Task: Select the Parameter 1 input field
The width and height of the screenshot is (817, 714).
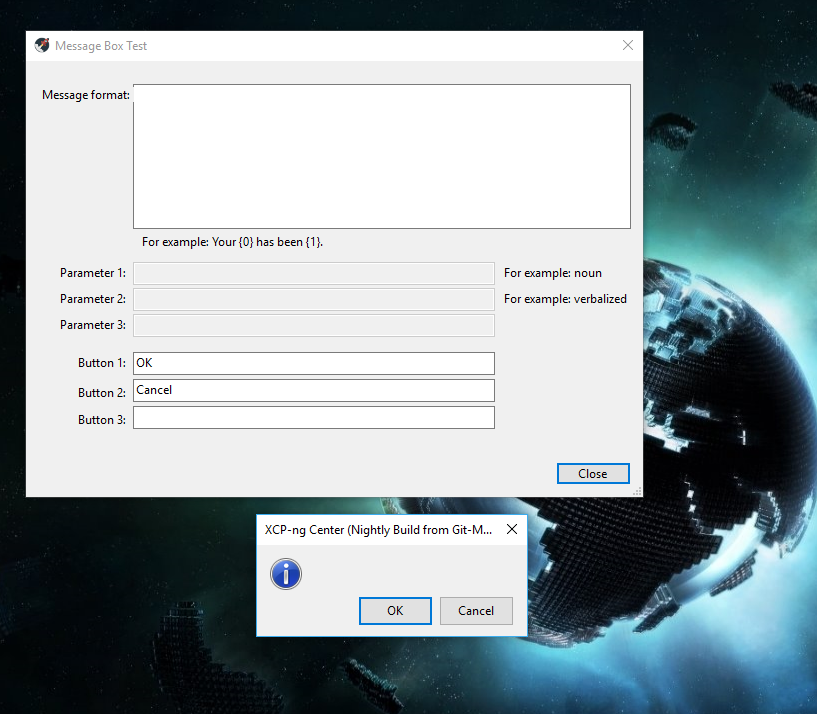Action: [x=313, y=273]
